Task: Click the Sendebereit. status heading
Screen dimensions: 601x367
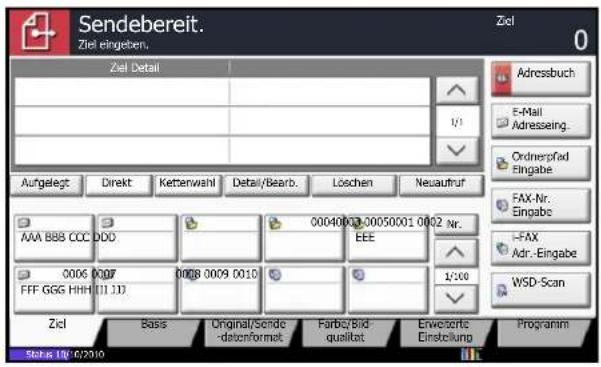Action: 141,25
